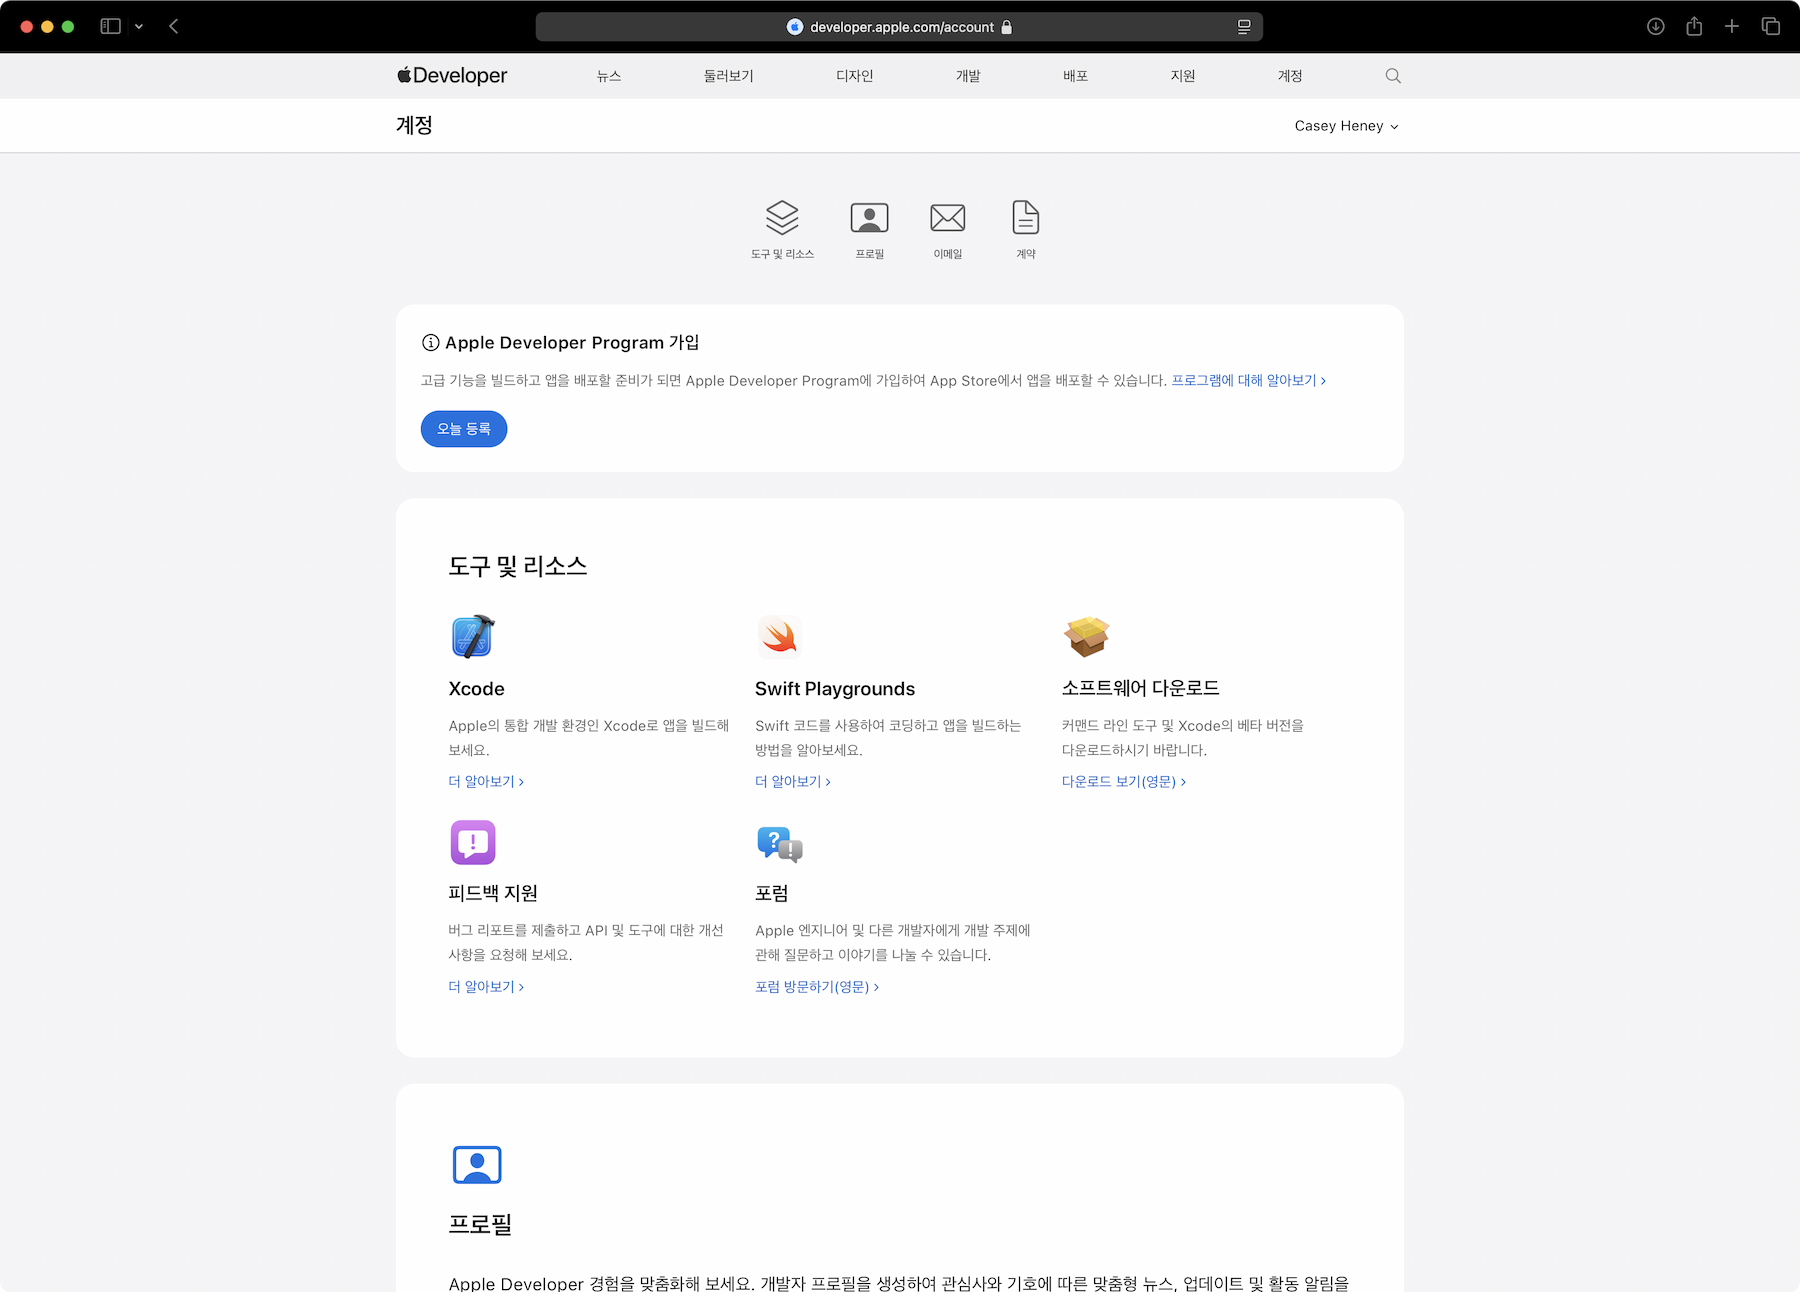The image size is (1800, 1292).
Task: Click the Swift Playgrounds bird icon
Action: (x=779, y=637)
